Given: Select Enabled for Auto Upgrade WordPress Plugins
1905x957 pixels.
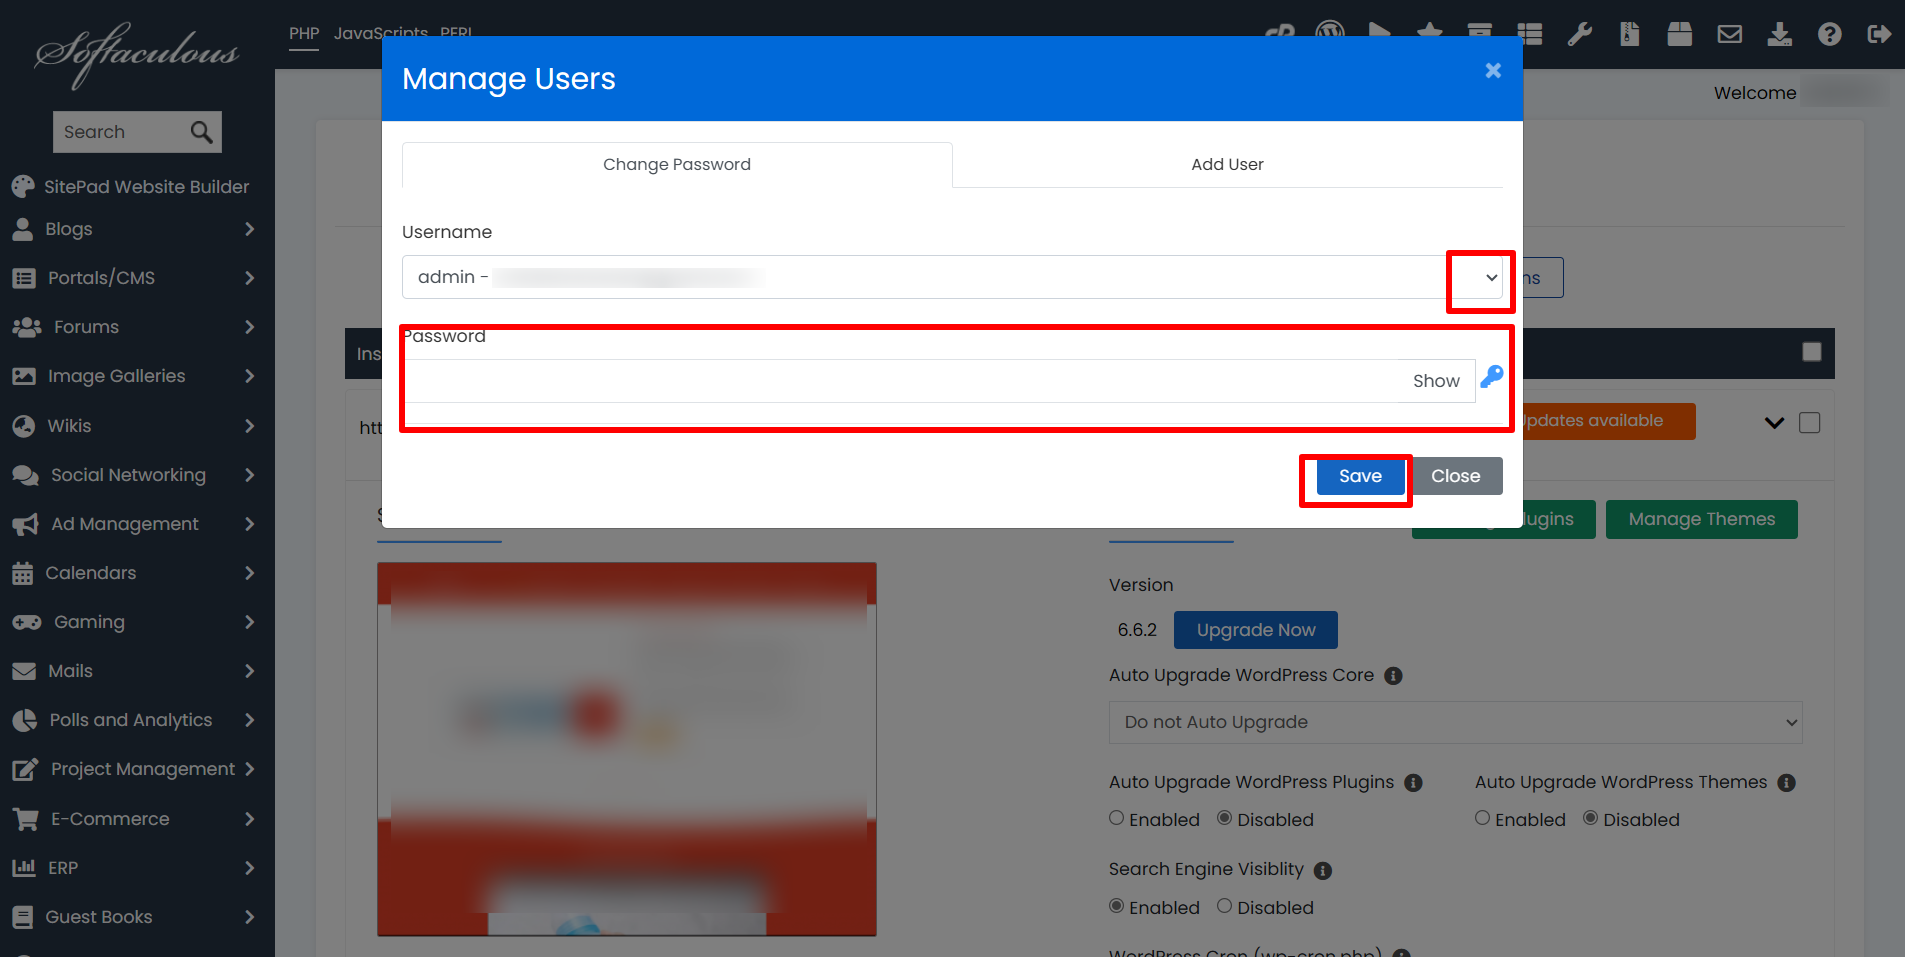Looking at the screenshot, I should tap(1117, 818).
